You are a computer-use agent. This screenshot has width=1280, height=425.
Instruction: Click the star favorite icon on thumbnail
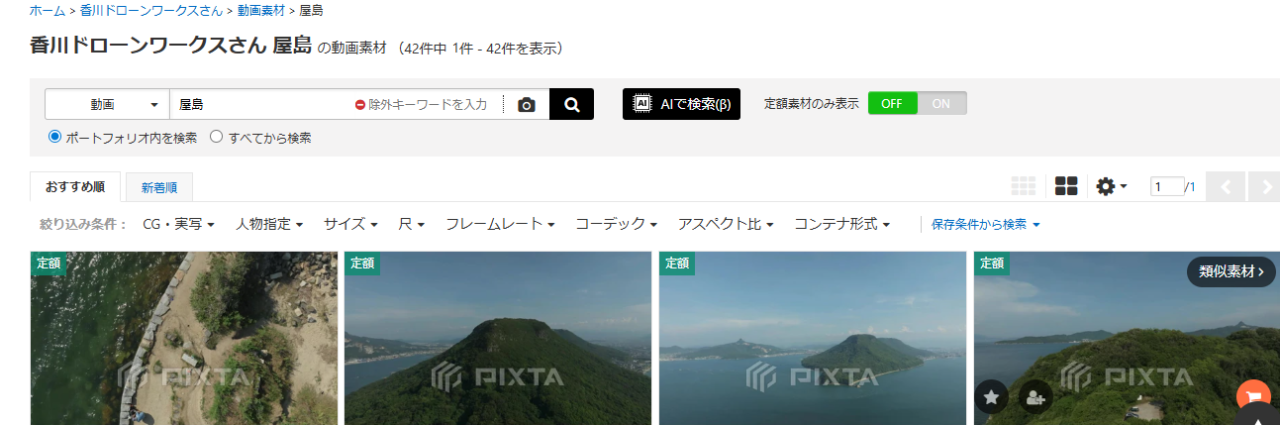pyautogui.click(x=991, y=397)
